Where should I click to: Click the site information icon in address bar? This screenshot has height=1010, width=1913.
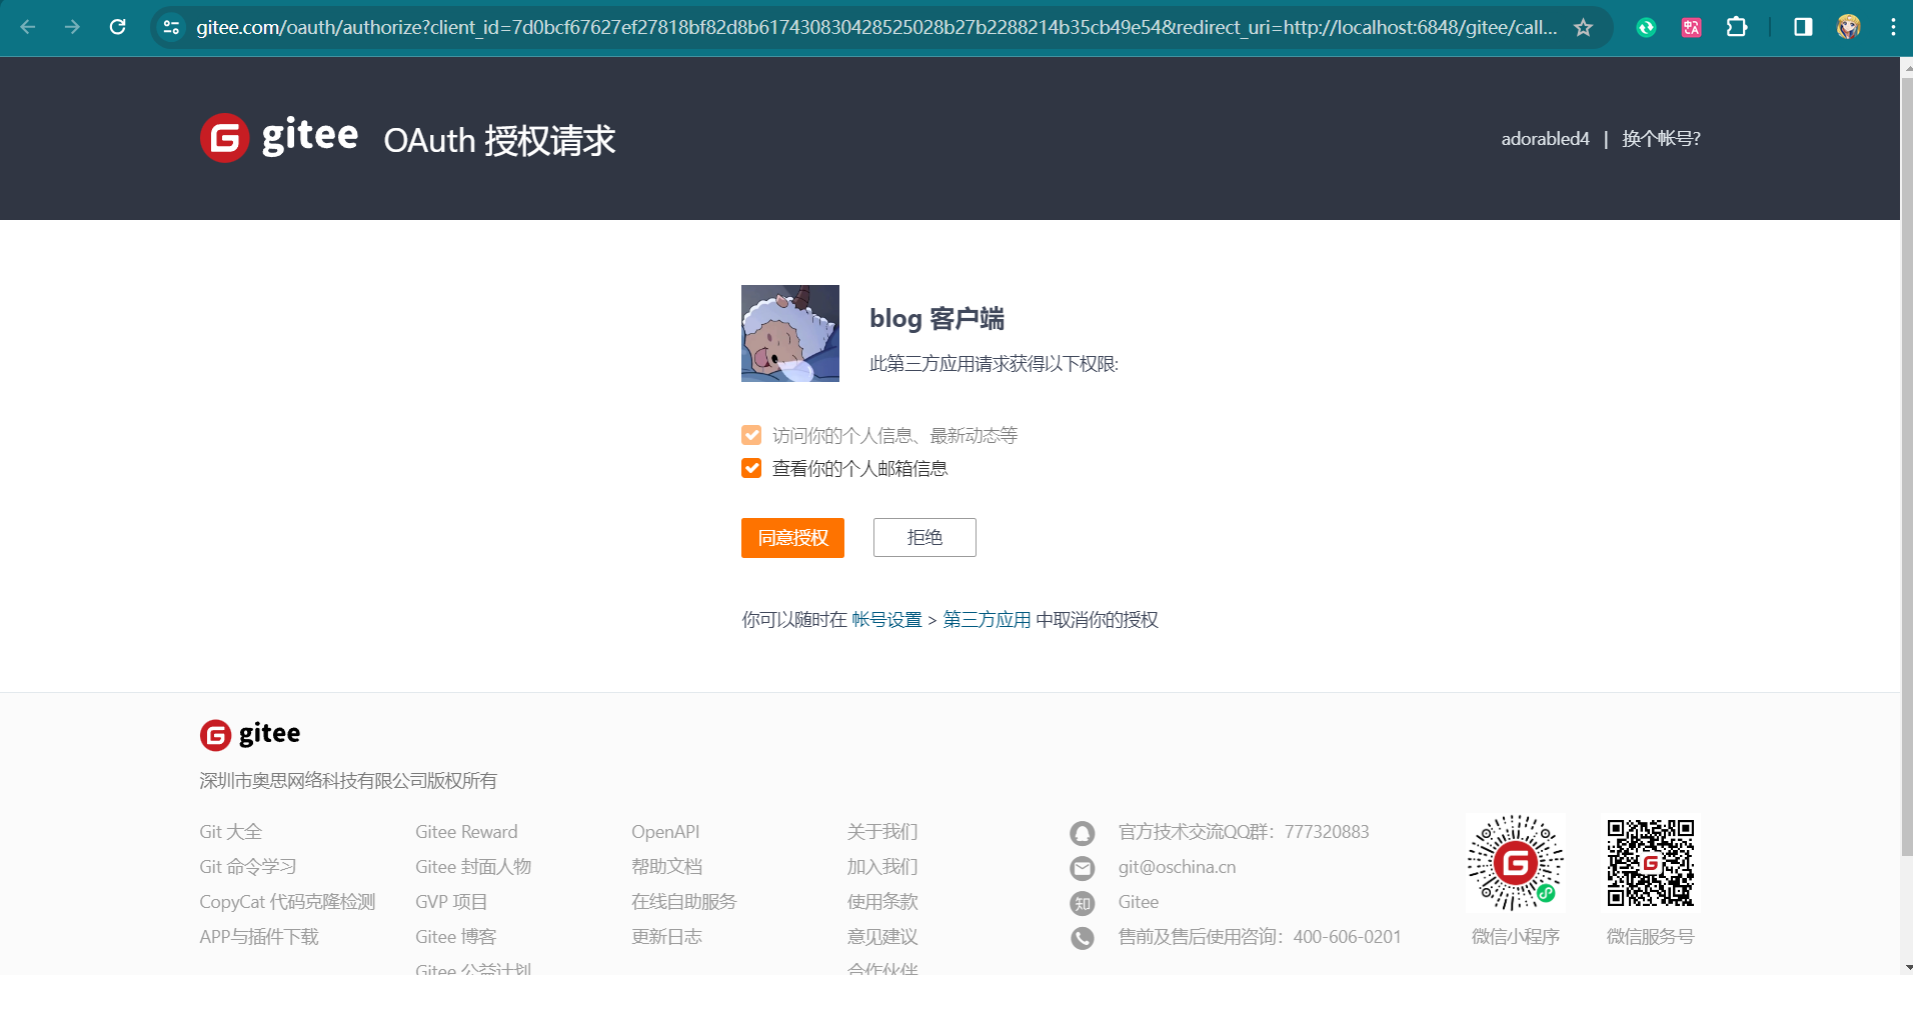[x=171, y=27]
